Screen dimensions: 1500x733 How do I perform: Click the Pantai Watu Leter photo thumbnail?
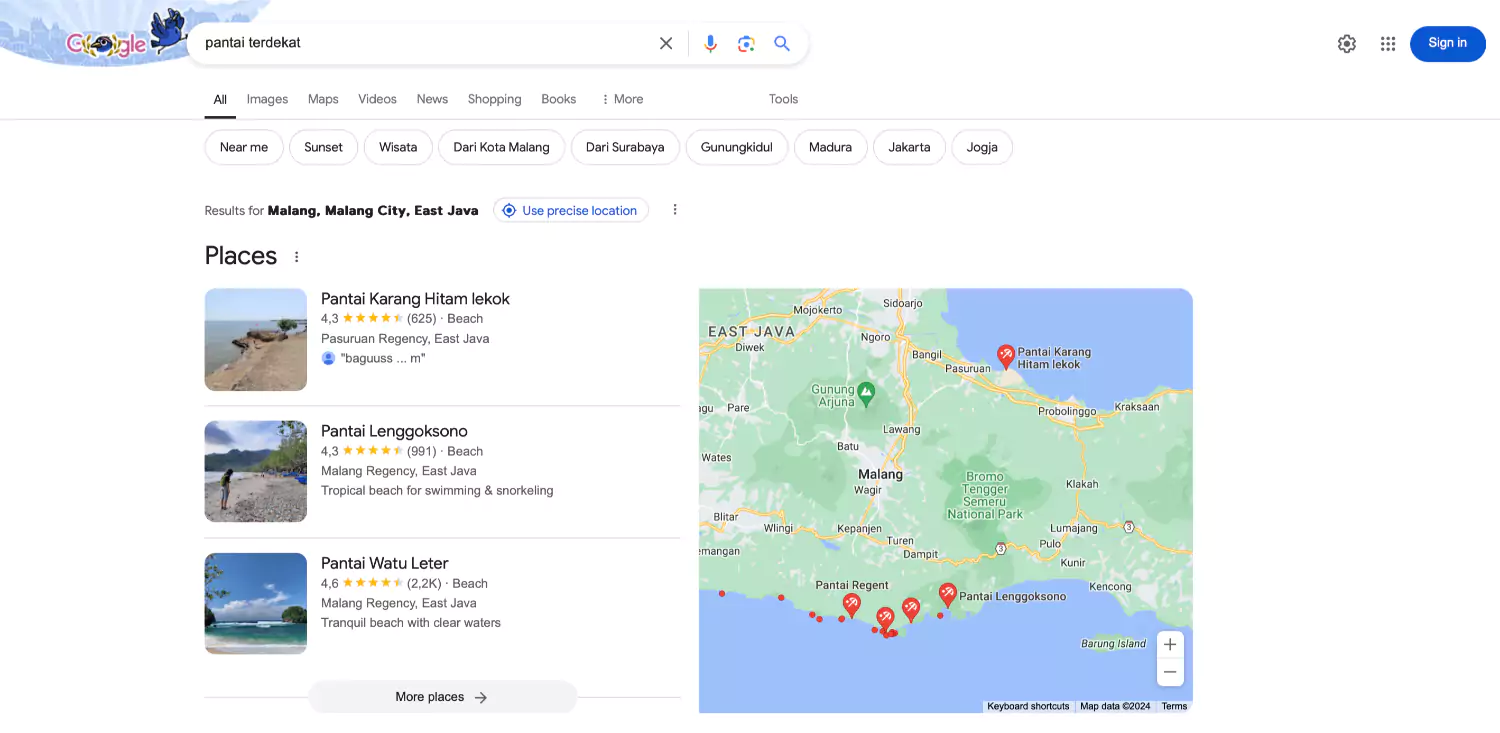256,604
